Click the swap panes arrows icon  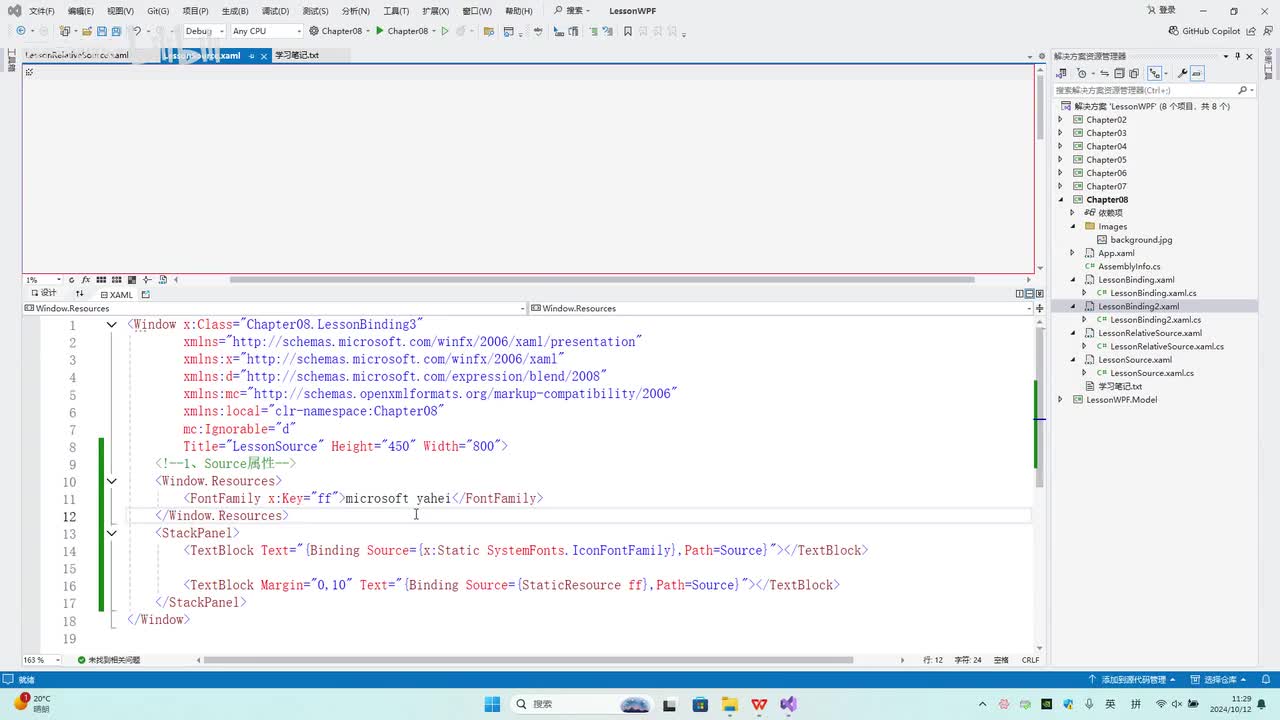tap(80, 294)
